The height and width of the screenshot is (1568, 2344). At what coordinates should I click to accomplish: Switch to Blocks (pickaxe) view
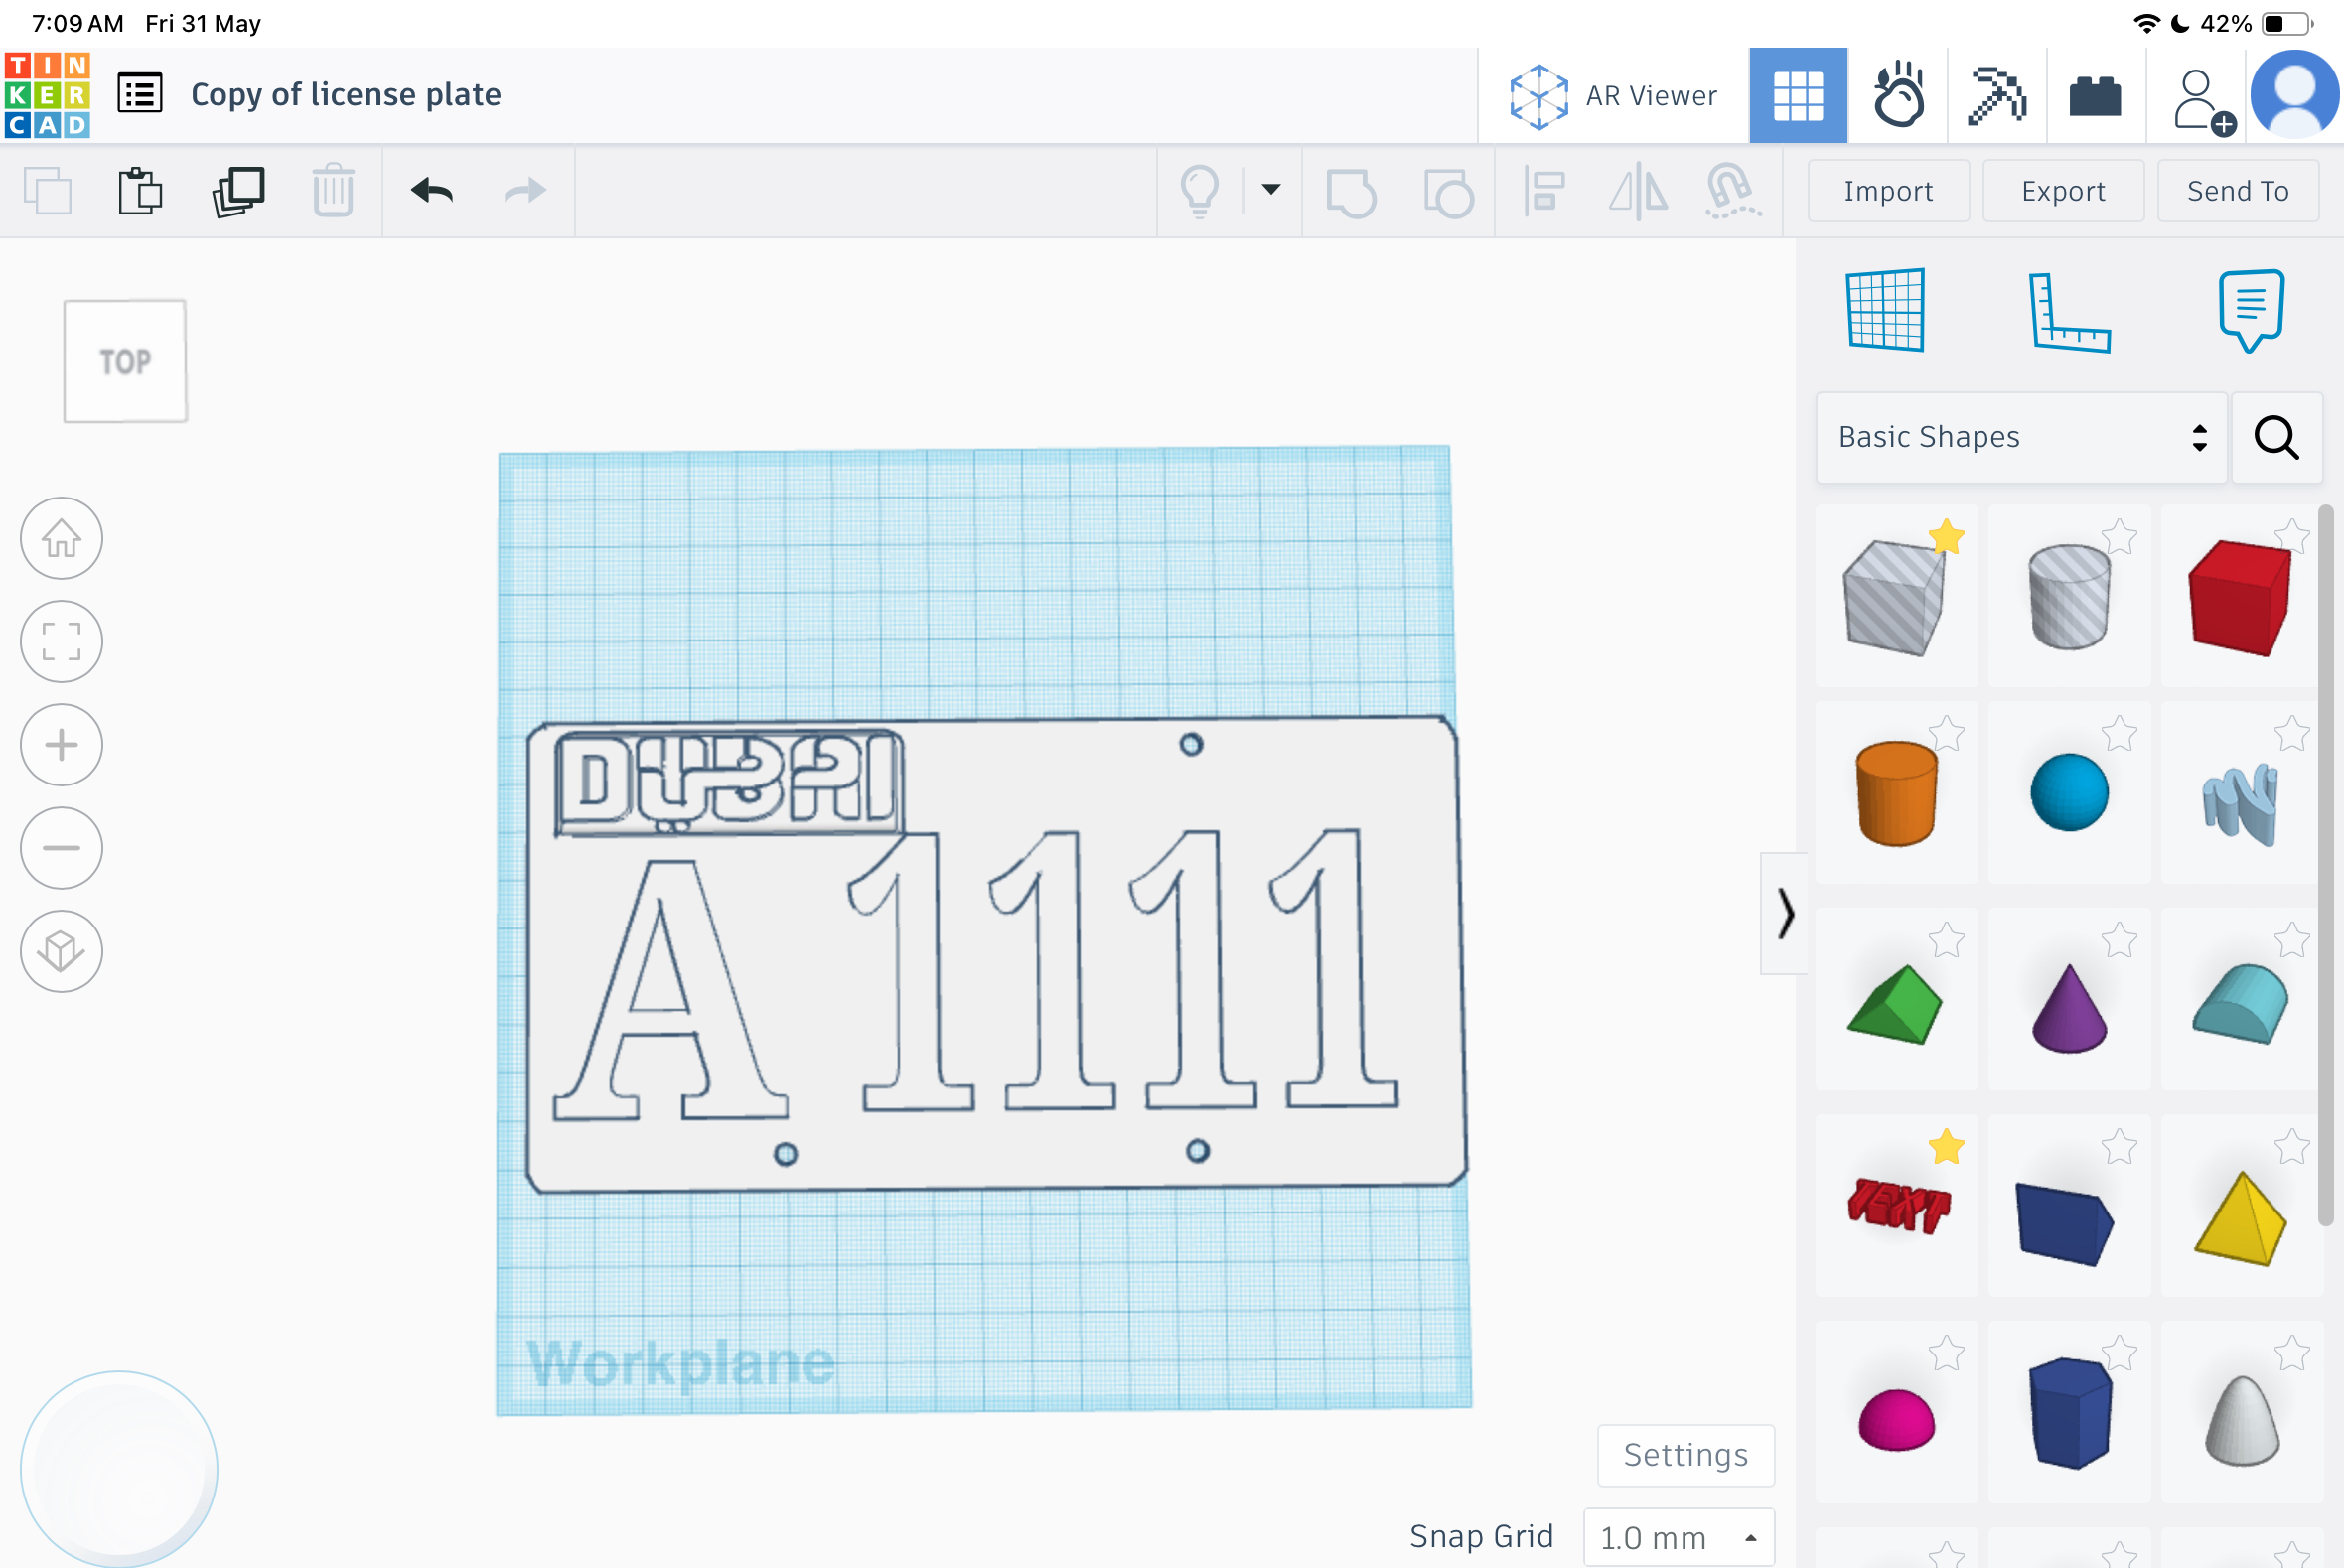[x=1996, y=96]
